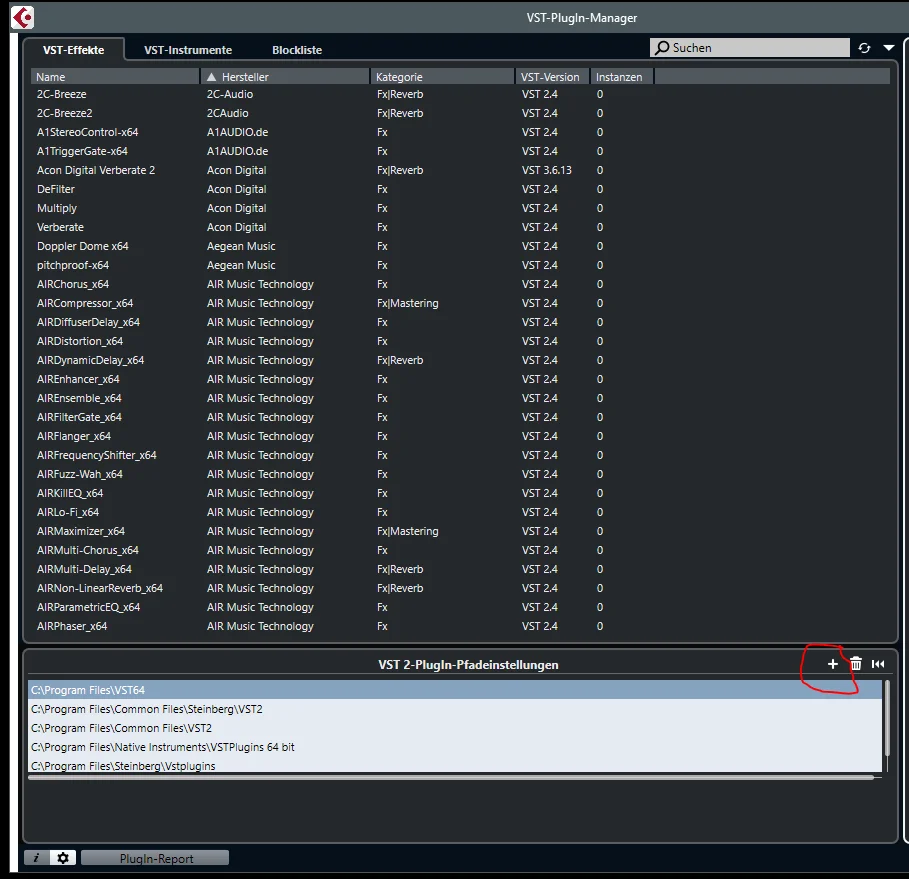The image size is (909, 879).
Task: Open the Blockliste tab
Action: pyautogui.click(x=297, y=50)
